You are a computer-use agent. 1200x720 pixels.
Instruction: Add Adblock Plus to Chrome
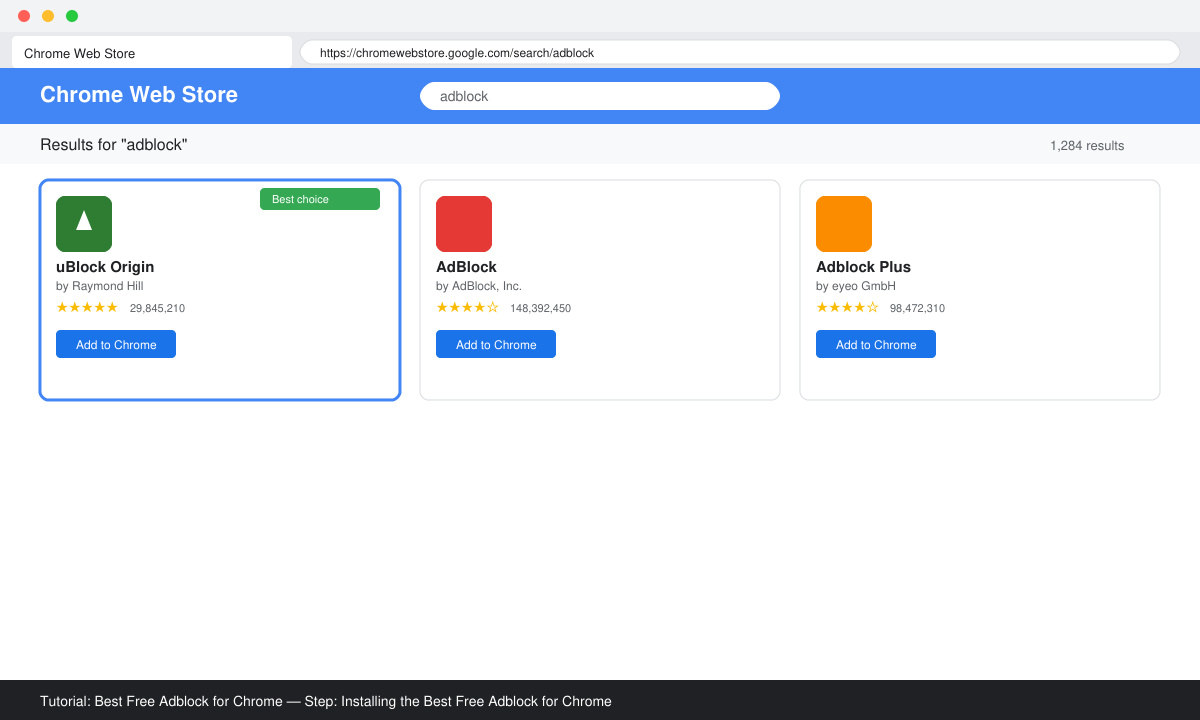coord(876,344)
